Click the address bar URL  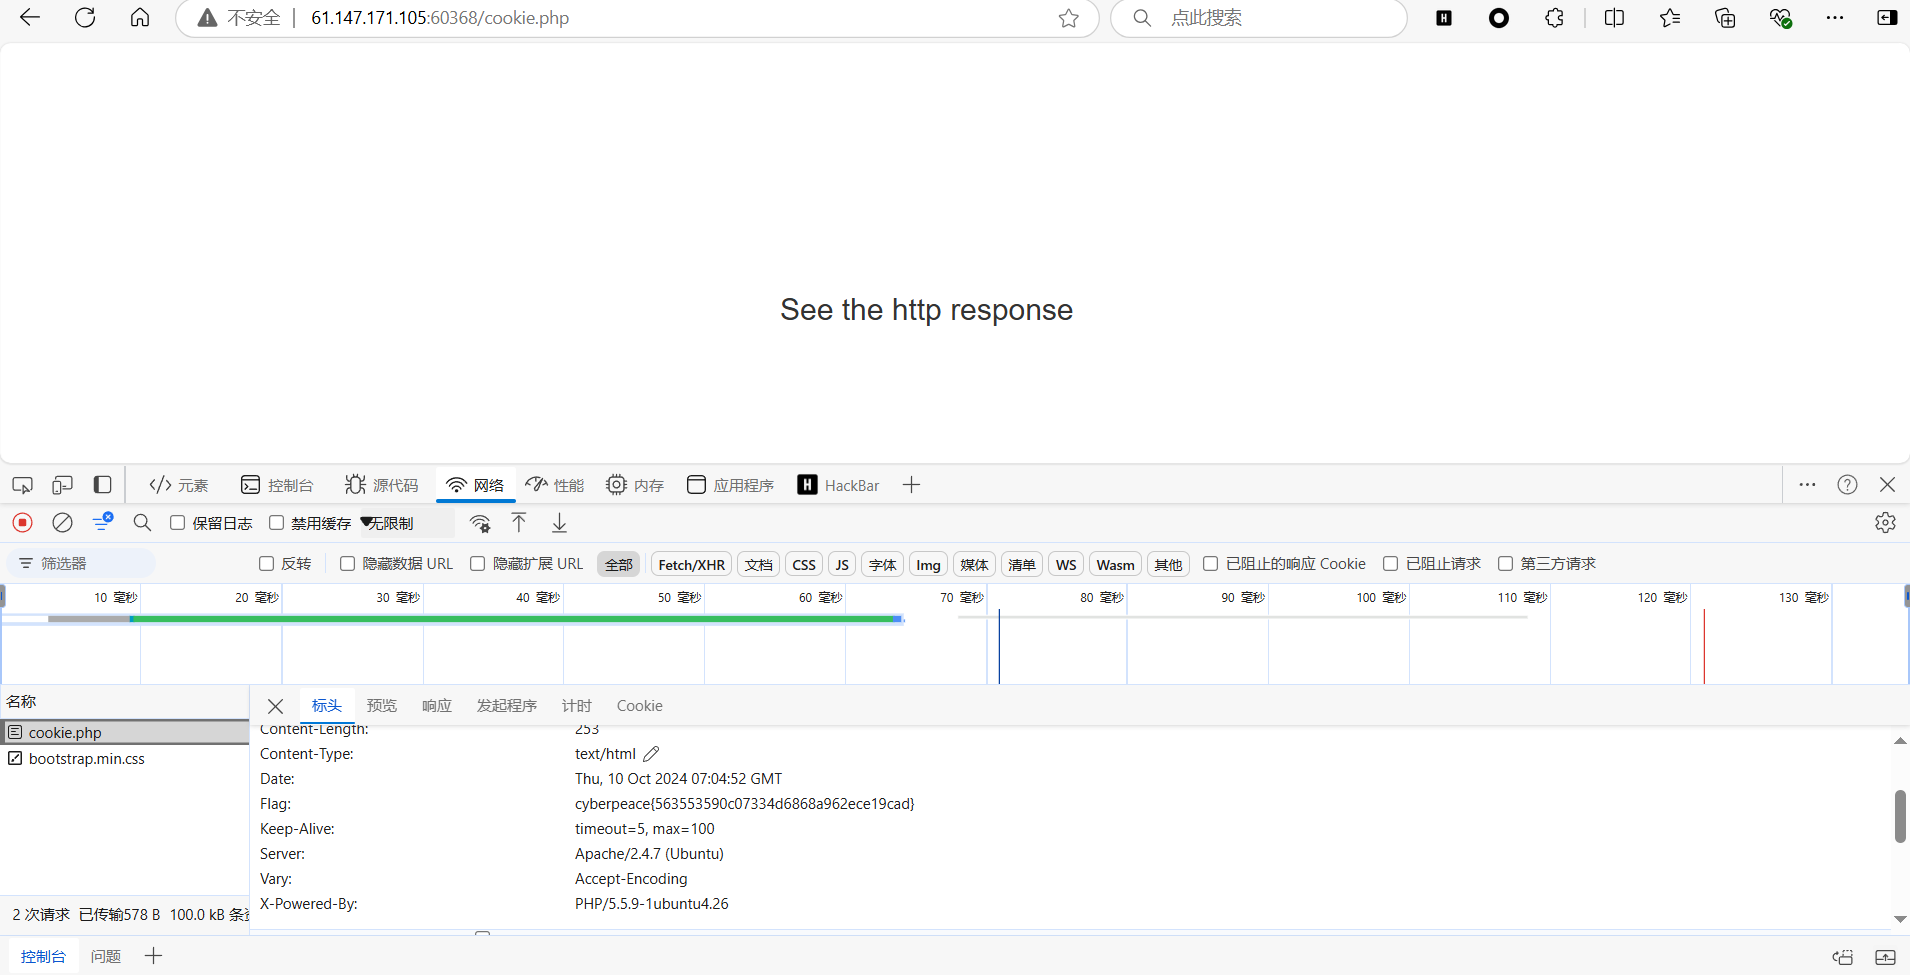(x=440, y=18)
